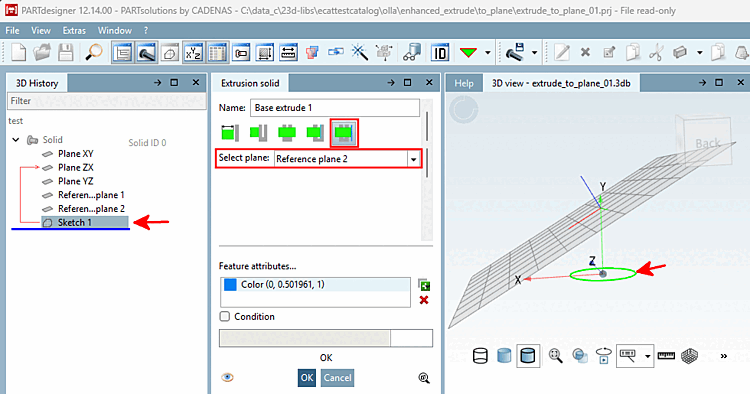Select the extrude-to-plane mode icon highlighted in red
This screenshot has width=750, height=394.
tap(344, 132)
